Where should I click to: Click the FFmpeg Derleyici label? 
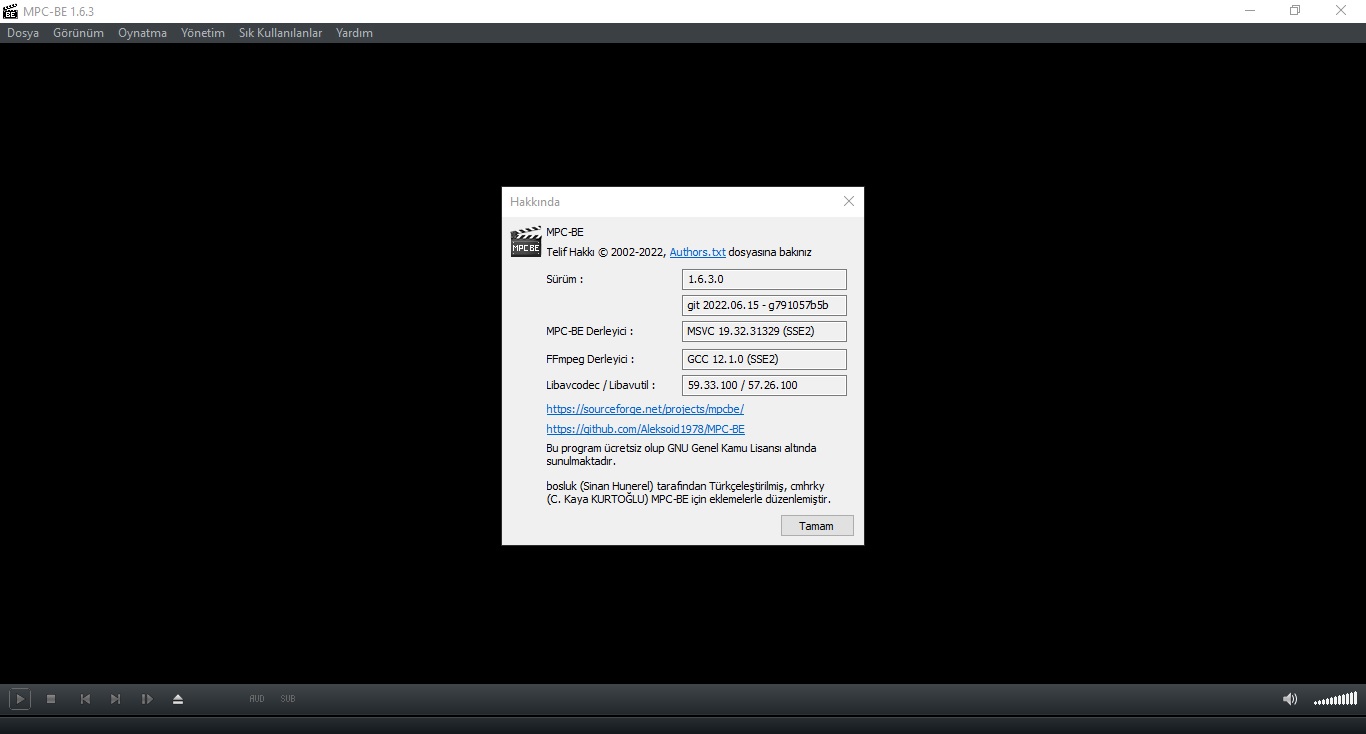[x=590, y=359]
